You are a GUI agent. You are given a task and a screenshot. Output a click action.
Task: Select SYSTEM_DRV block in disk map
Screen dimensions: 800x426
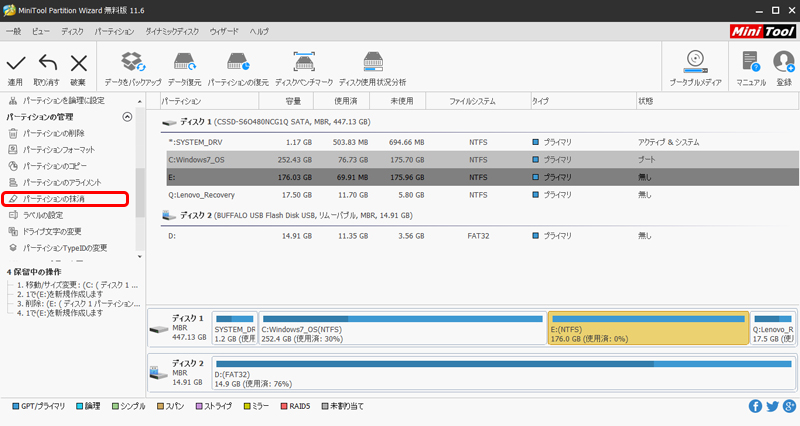[235, 328]
